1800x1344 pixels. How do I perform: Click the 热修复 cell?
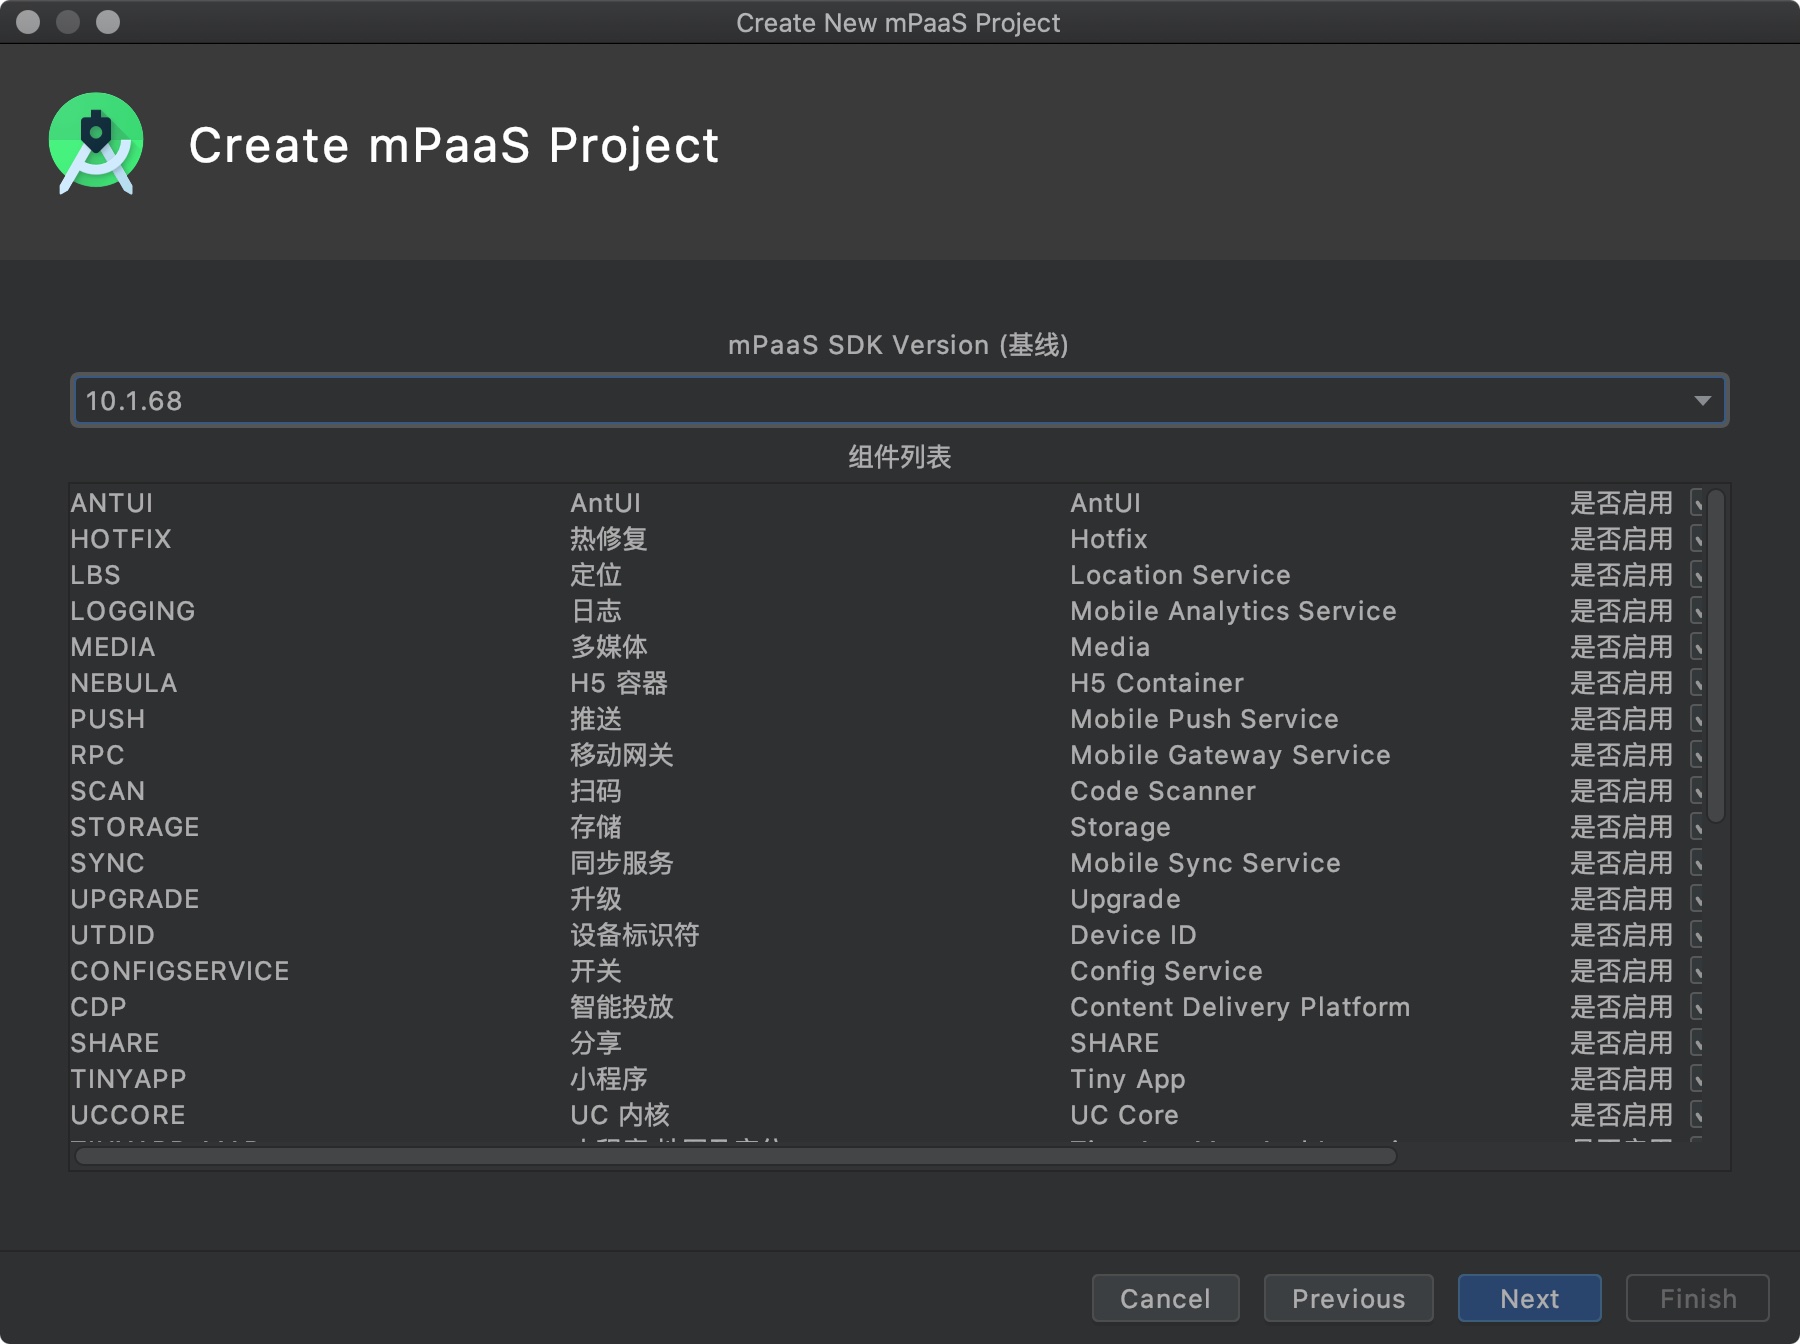609,539
